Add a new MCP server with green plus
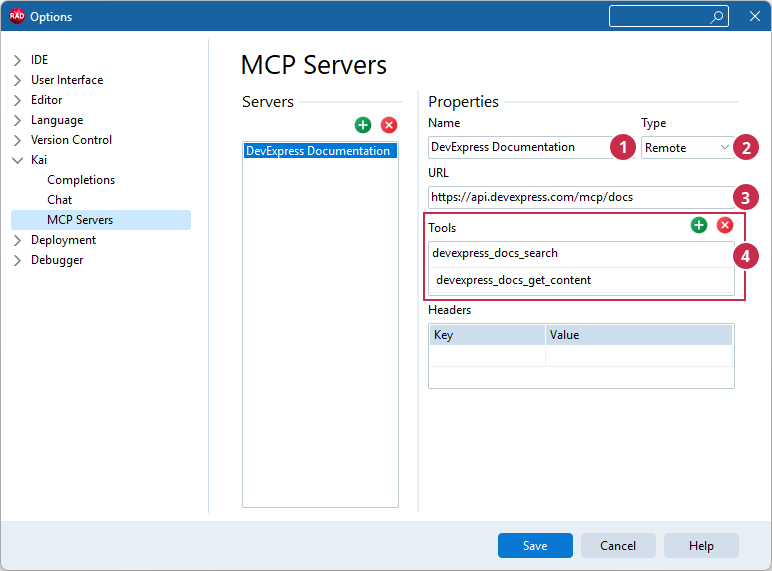The width and height of the screenshot is (772, 571). [x=363, y=125]
